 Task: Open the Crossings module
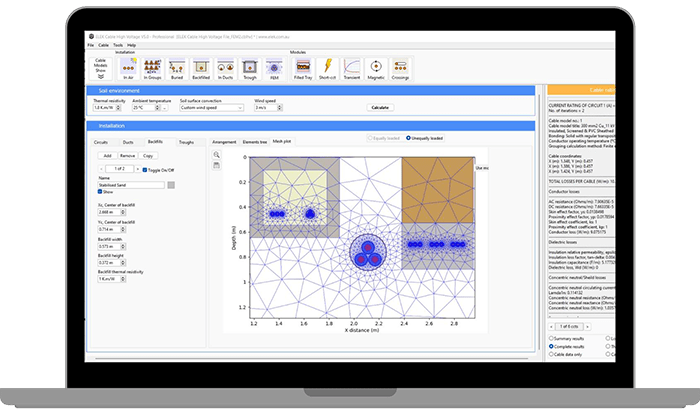400,69
